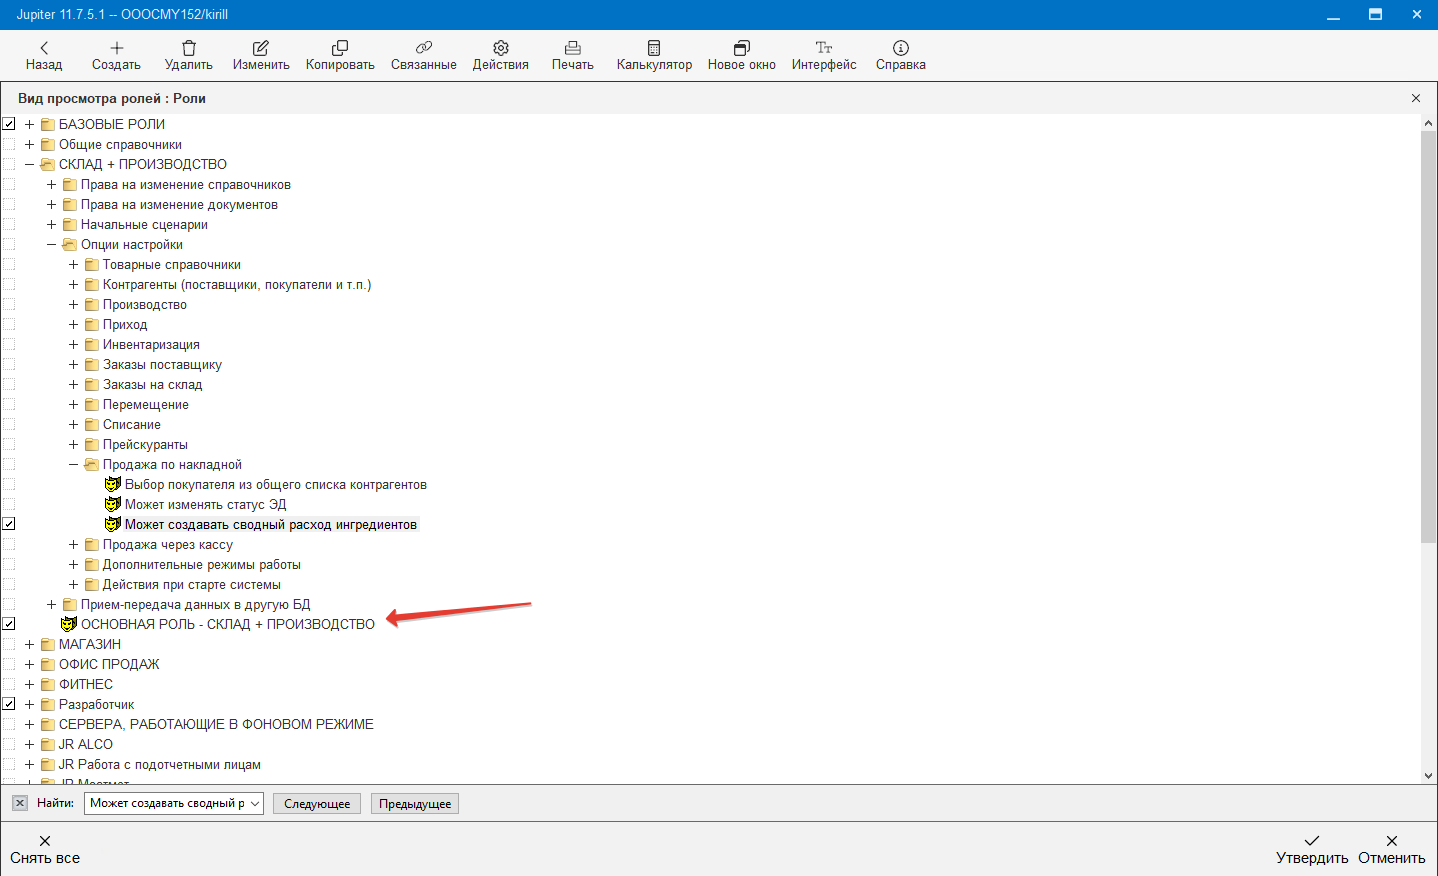Delete using the Удалить trash icon
Viewport: 1438px width, 876px height.
click(189, 48)
